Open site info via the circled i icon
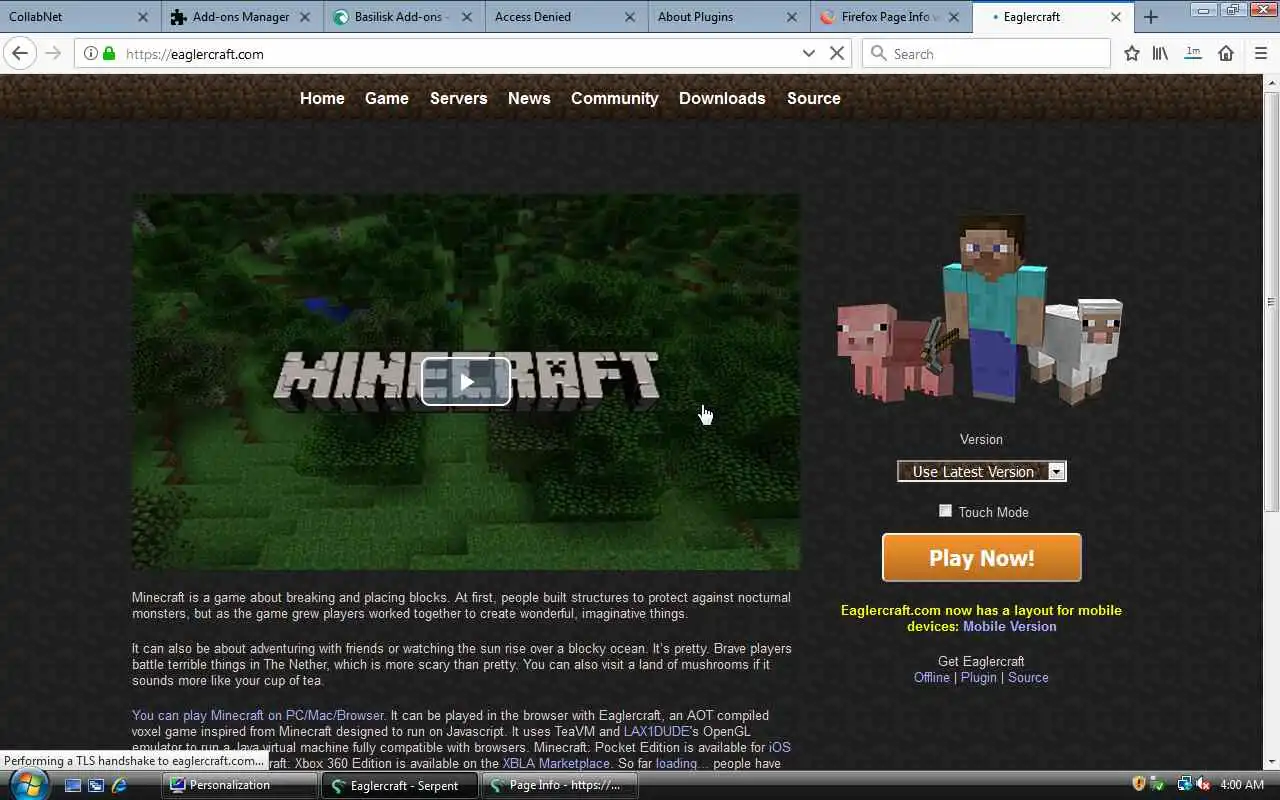The width and height of the screenshot is (1280, 800). 90,54
